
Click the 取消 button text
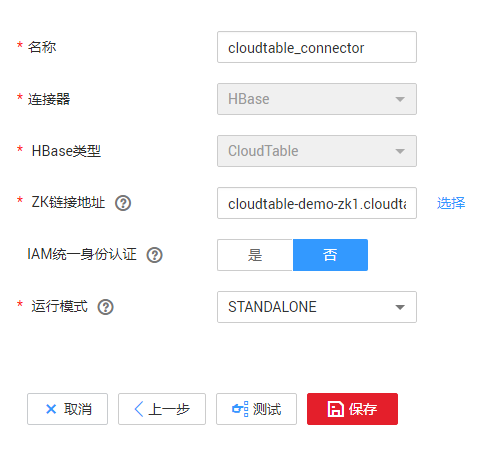tap(78, 409)
